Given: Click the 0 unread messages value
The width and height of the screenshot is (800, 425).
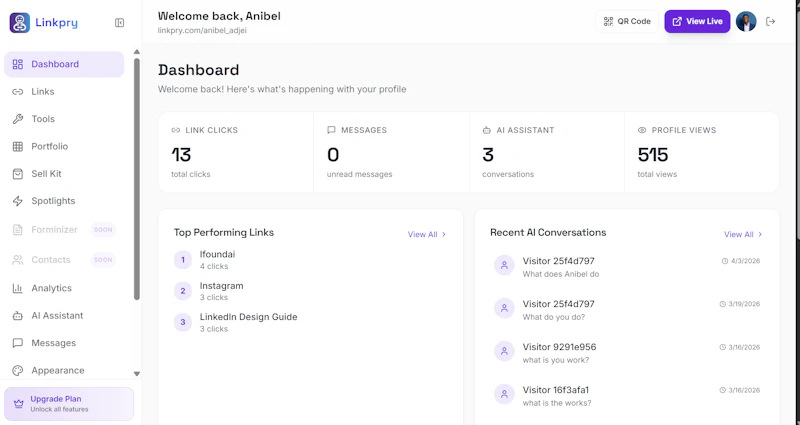Looking at the screenshot, I should (333, 155).
